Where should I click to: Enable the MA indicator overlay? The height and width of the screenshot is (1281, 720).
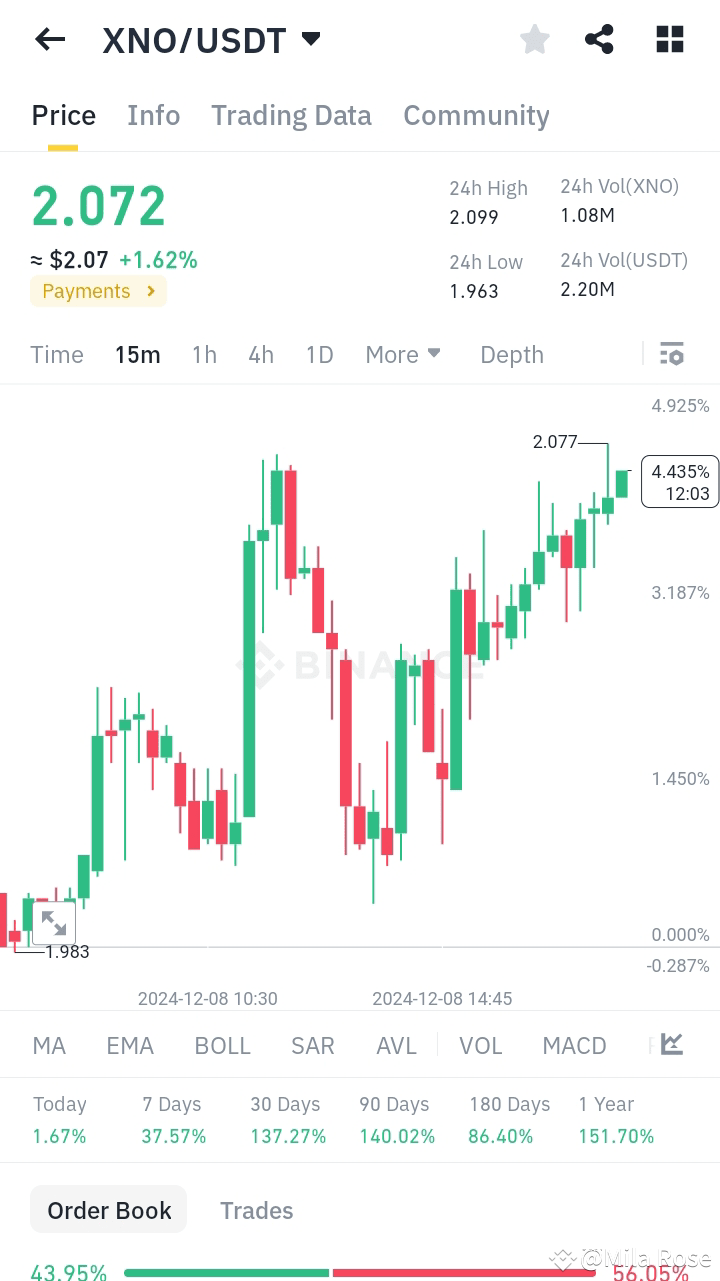(48, 1044)
